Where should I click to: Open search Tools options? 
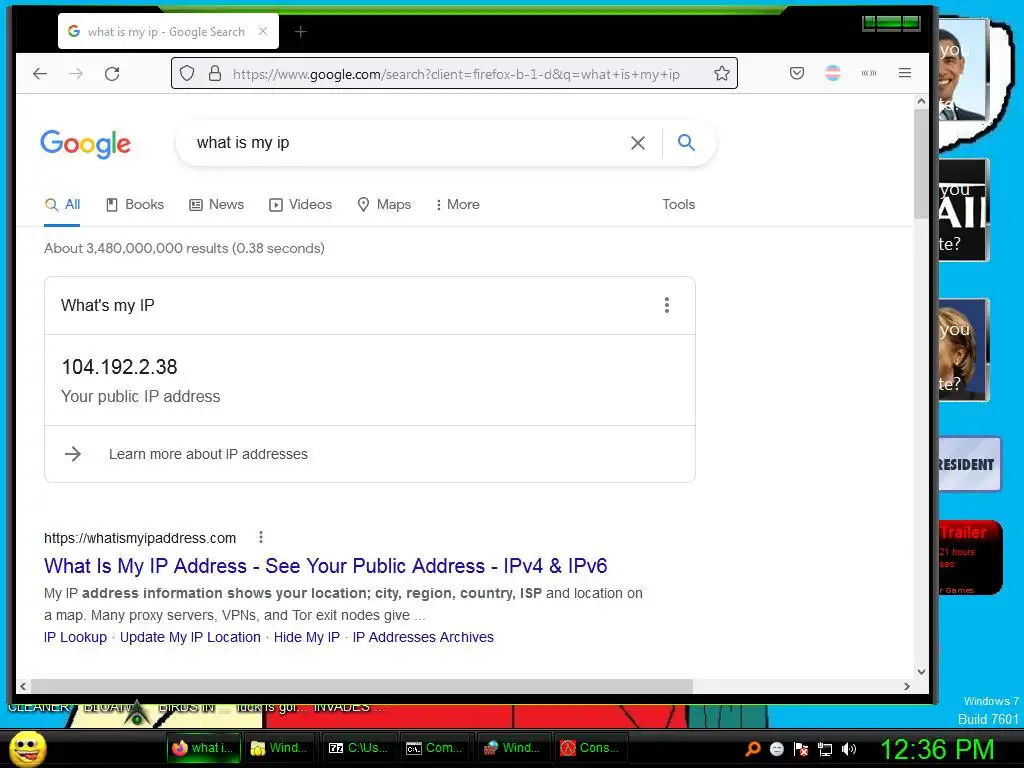[x=679, y=204]
